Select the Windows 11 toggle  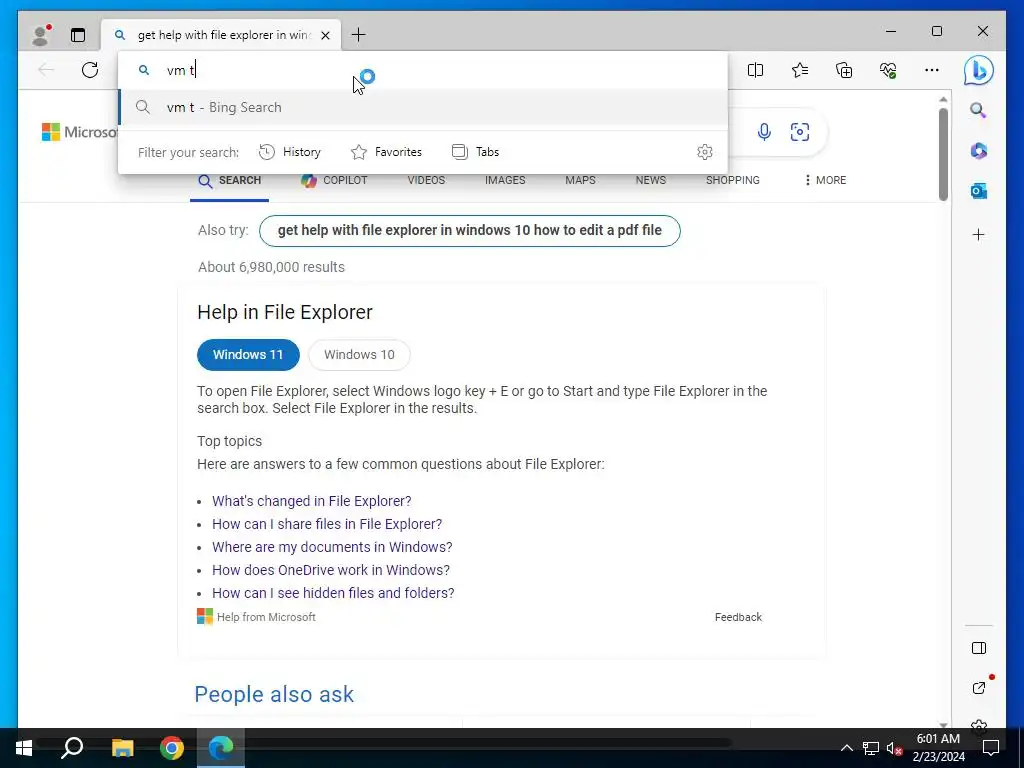pyautogui.click(x=248, y=355)
